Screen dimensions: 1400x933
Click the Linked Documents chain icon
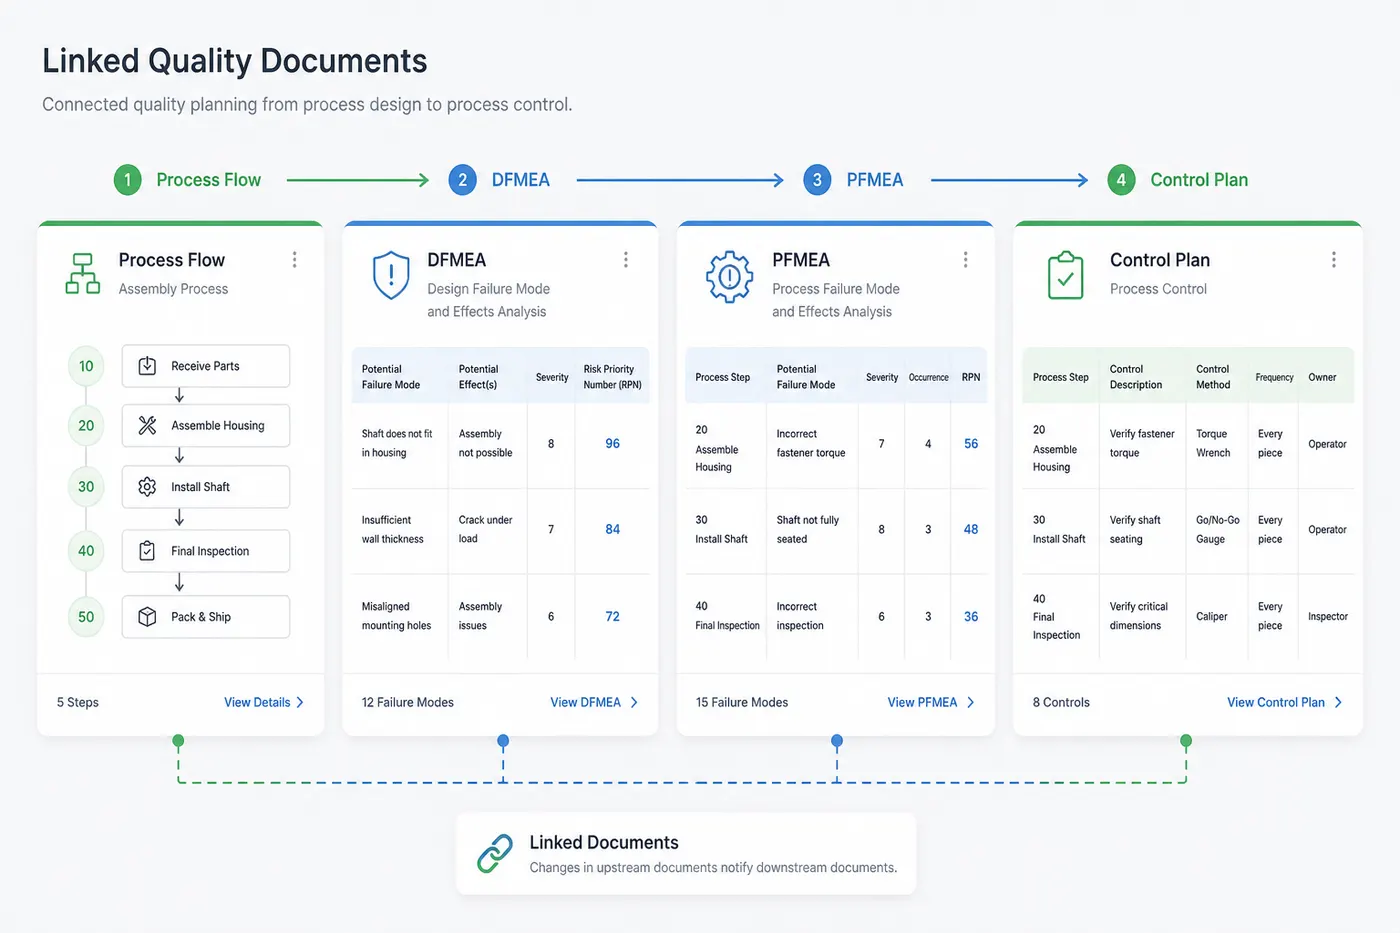tap(495, 853)
